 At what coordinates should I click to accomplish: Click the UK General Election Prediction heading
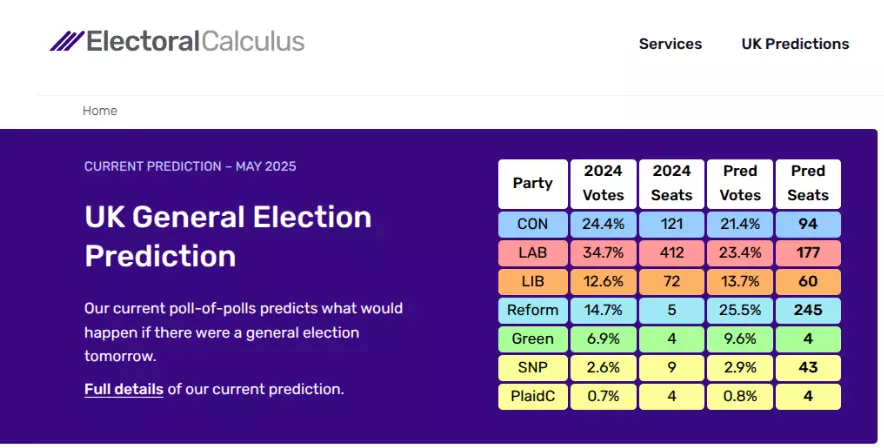pos(228,236)
